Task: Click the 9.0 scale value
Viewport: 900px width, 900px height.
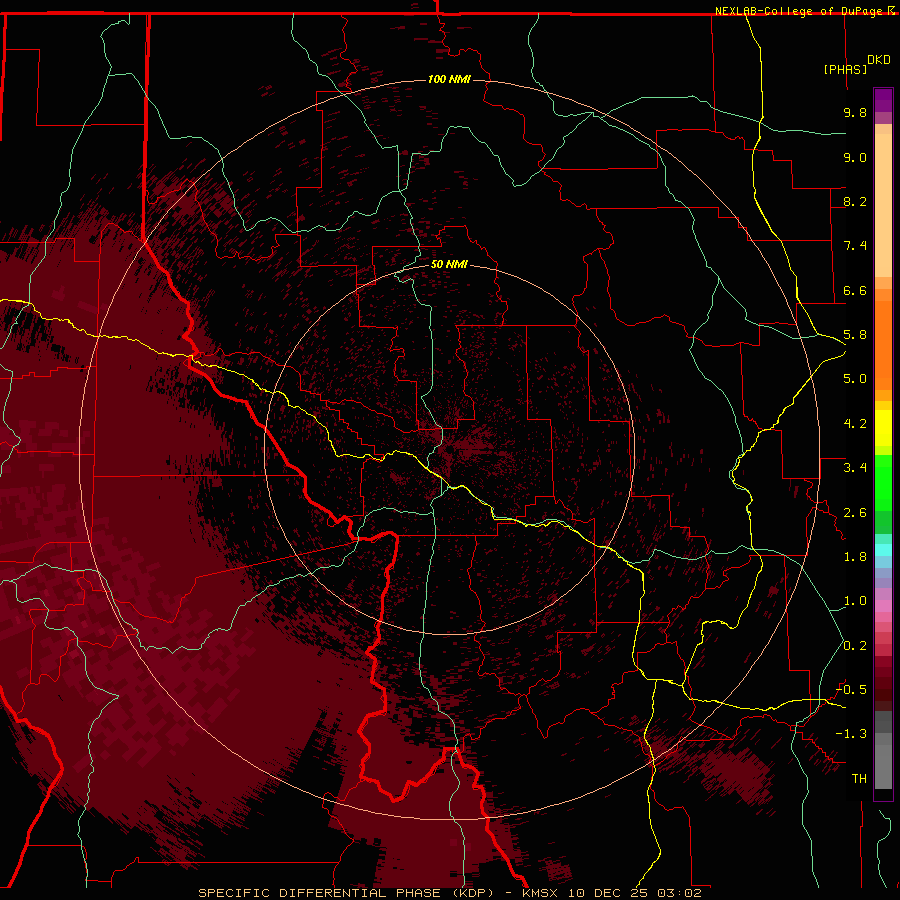Action: pyautogui.click(x=855, y=157)
